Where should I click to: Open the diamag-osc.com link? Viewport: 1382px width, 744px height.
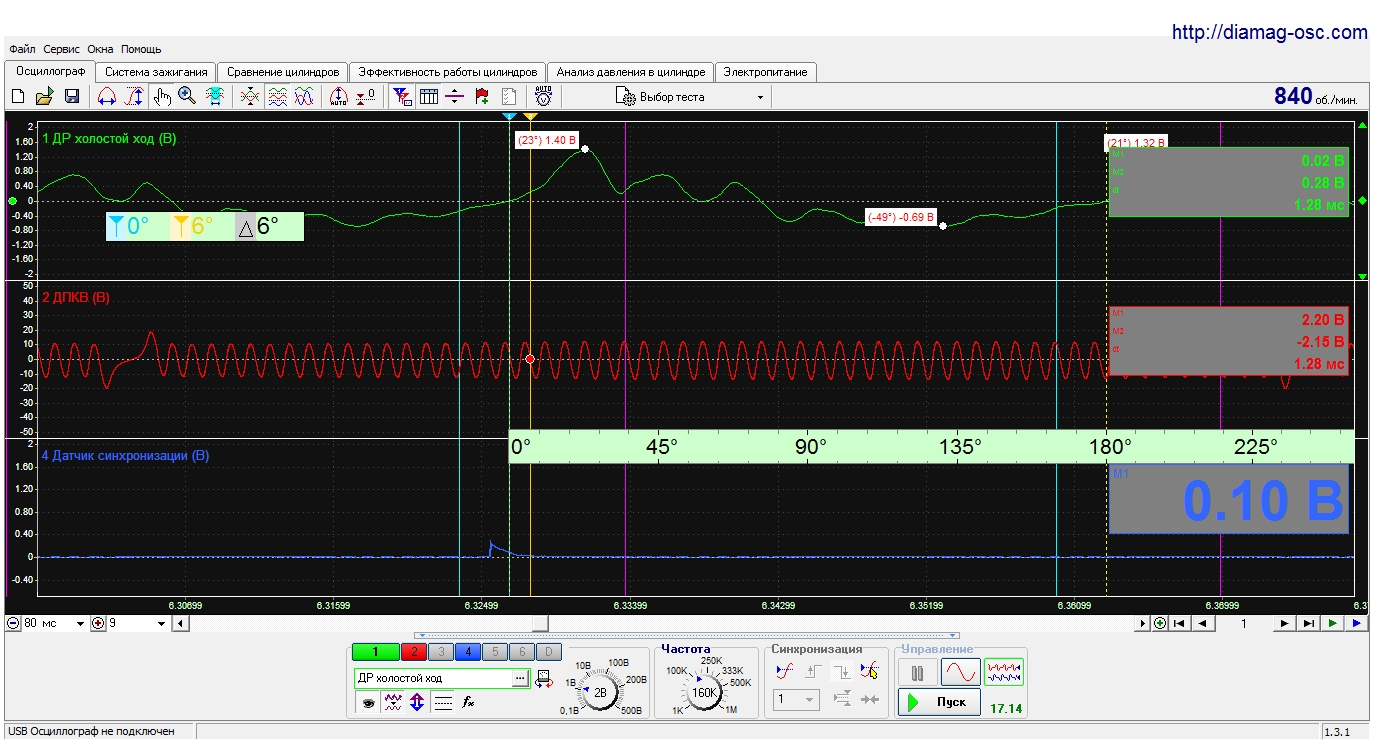coord(1269,32)
